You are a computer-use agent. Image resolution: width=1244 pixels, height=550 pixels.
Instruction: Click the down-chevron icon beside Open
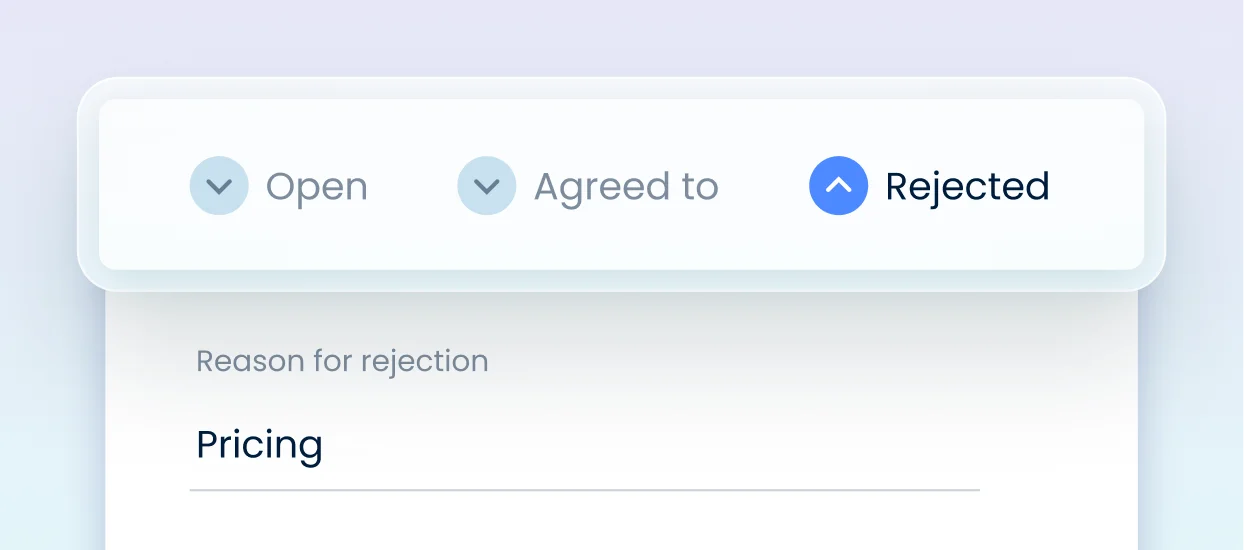pos(219,186)
